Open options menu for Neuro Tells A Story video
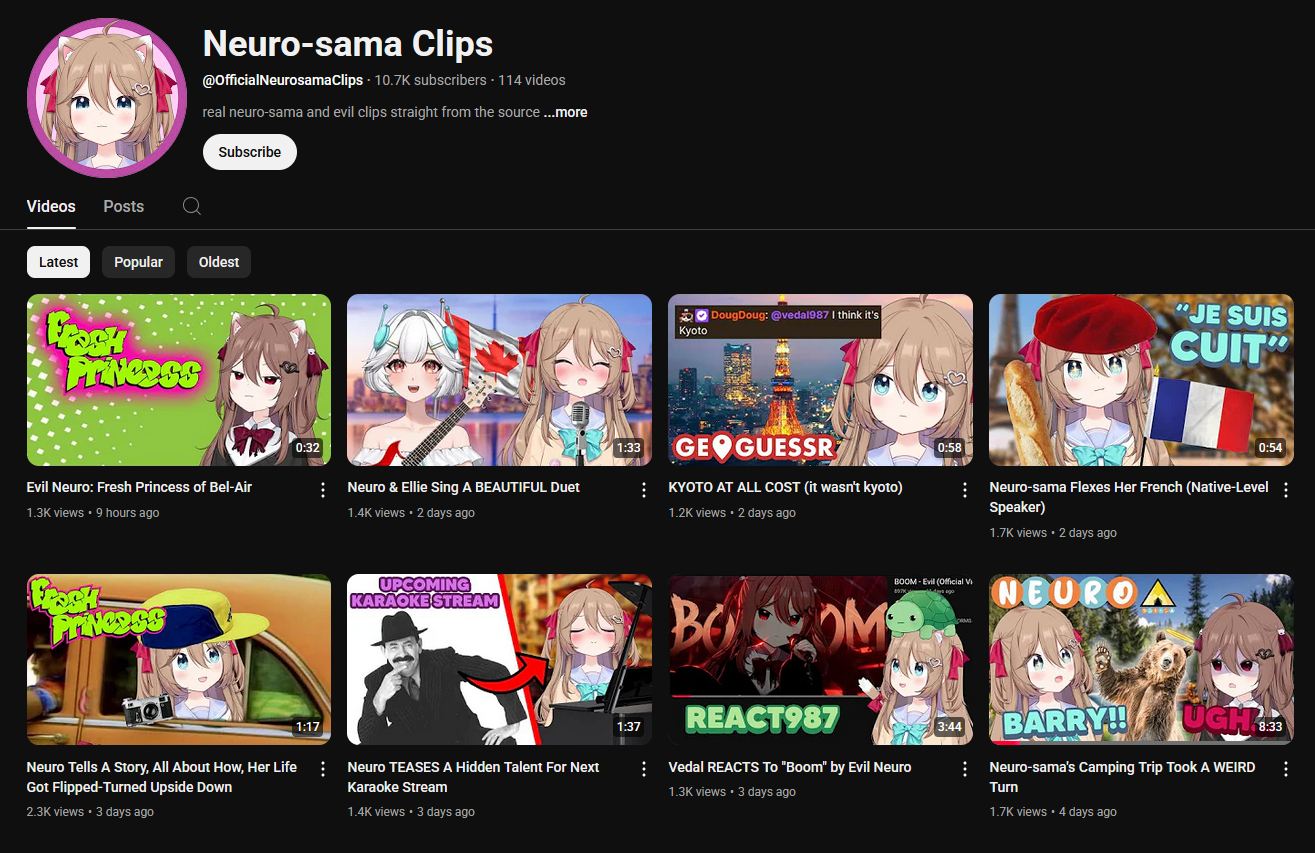This screenshot has height=853, width=1315. (x=323, y=769)
